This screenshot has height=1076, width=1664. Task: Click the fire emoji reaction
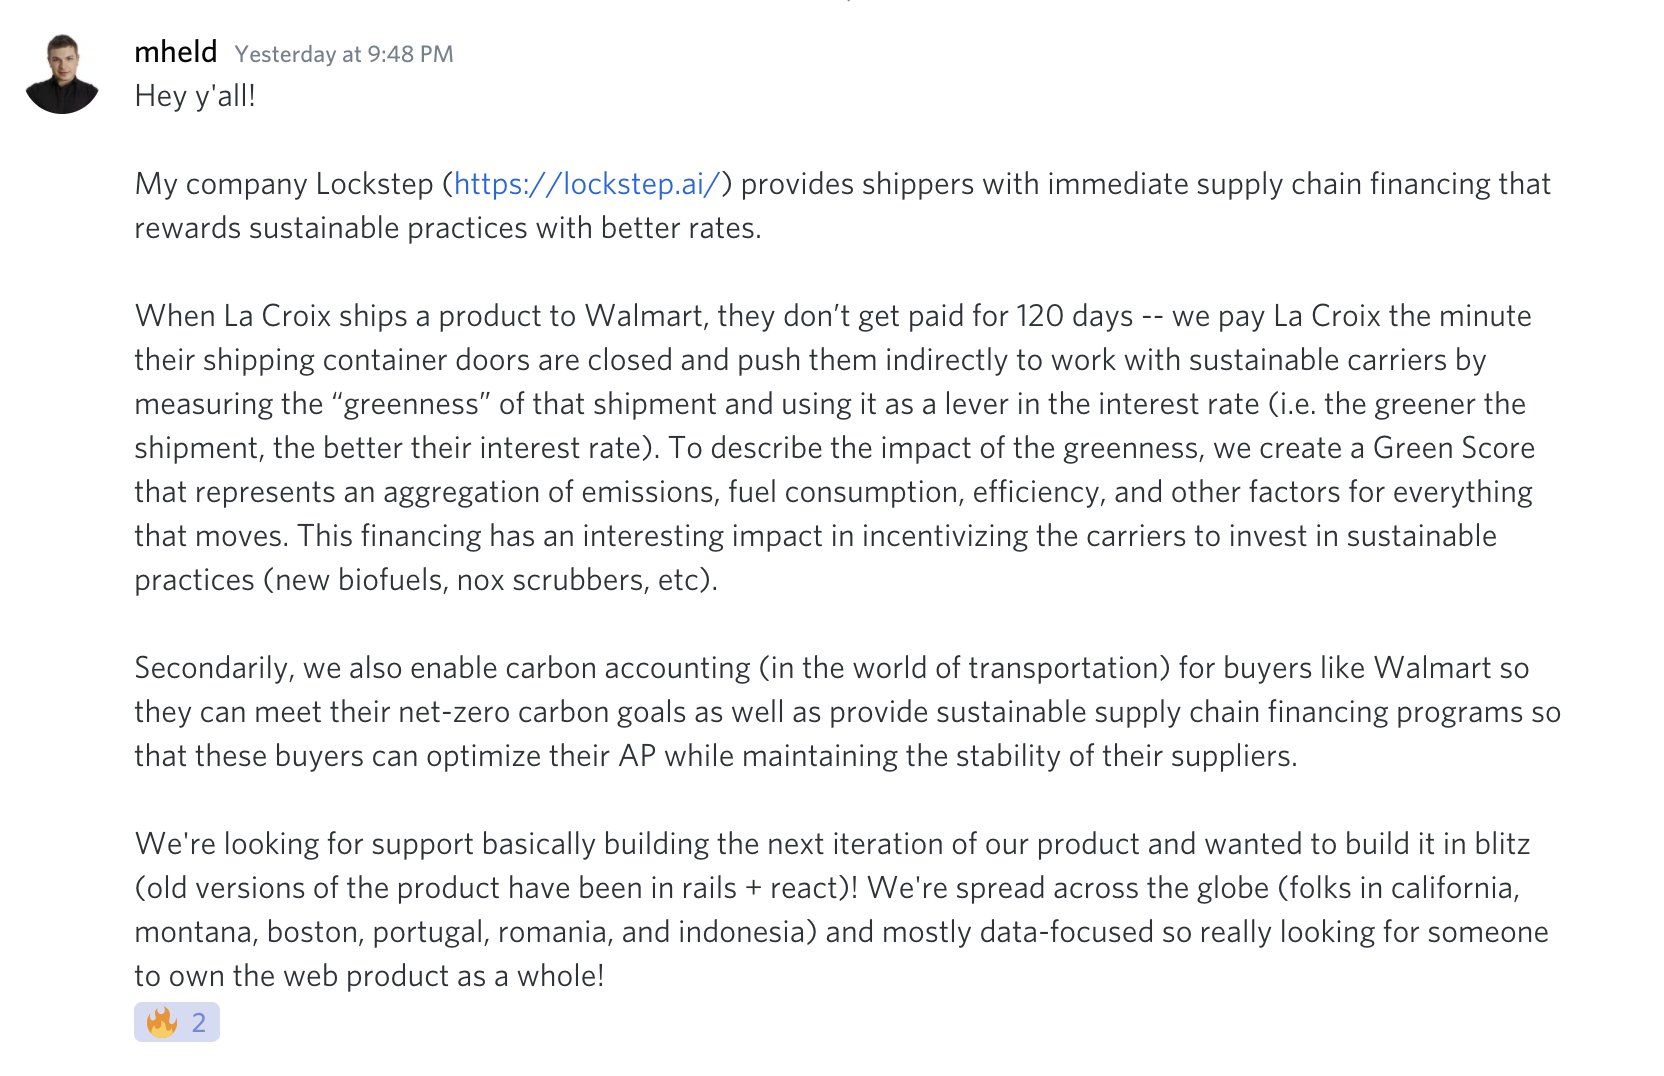[x=162, y=1022]
